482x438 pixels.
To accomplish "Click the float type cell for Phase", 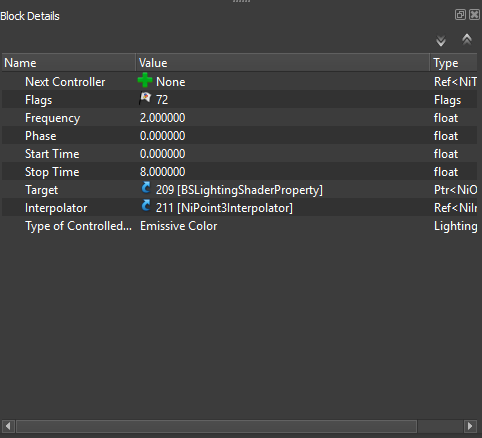I will click(446, 136).
